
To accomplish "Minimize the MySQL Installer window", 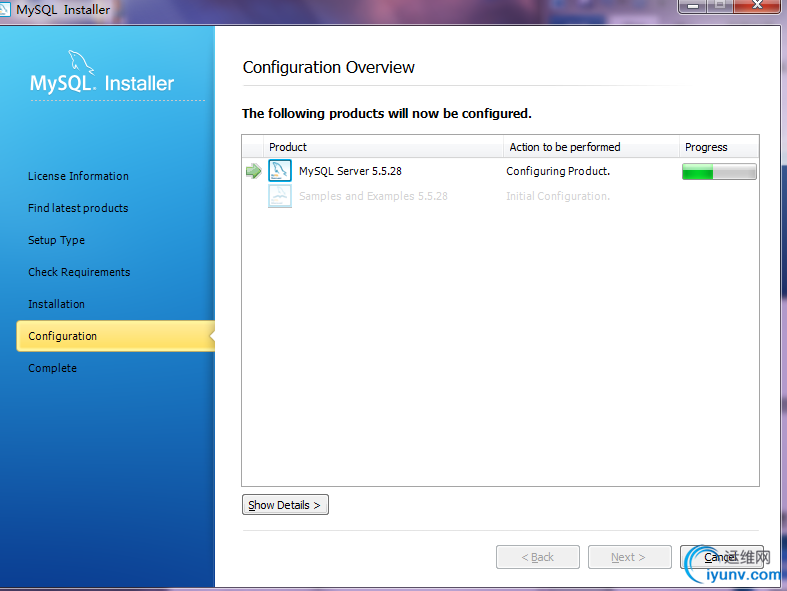I will click(693, 6).
